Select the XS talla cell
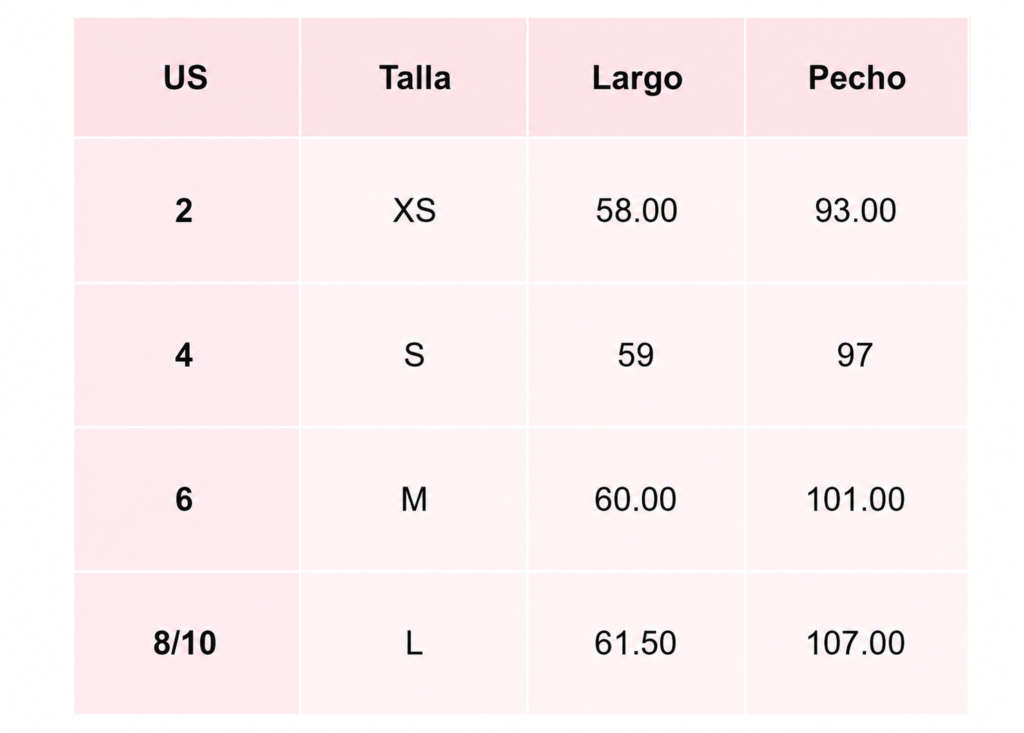1024x733 pixels. [414, 210]
